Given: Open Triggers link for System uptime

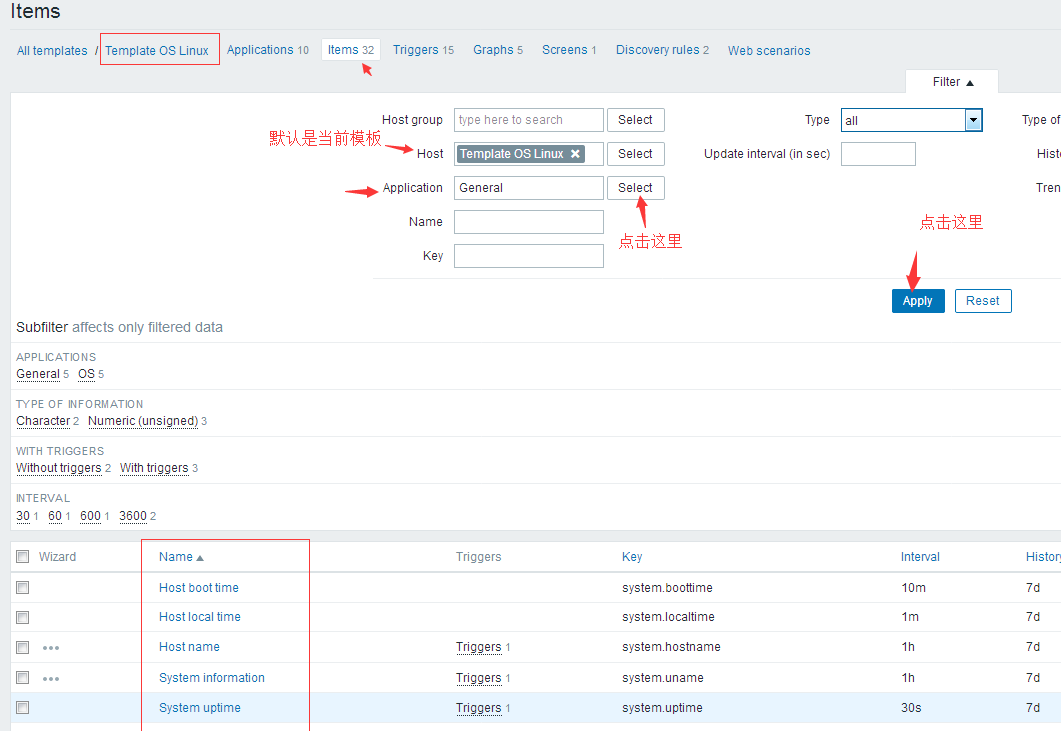Looking at the screenshot, I should (x=478, y=708).
